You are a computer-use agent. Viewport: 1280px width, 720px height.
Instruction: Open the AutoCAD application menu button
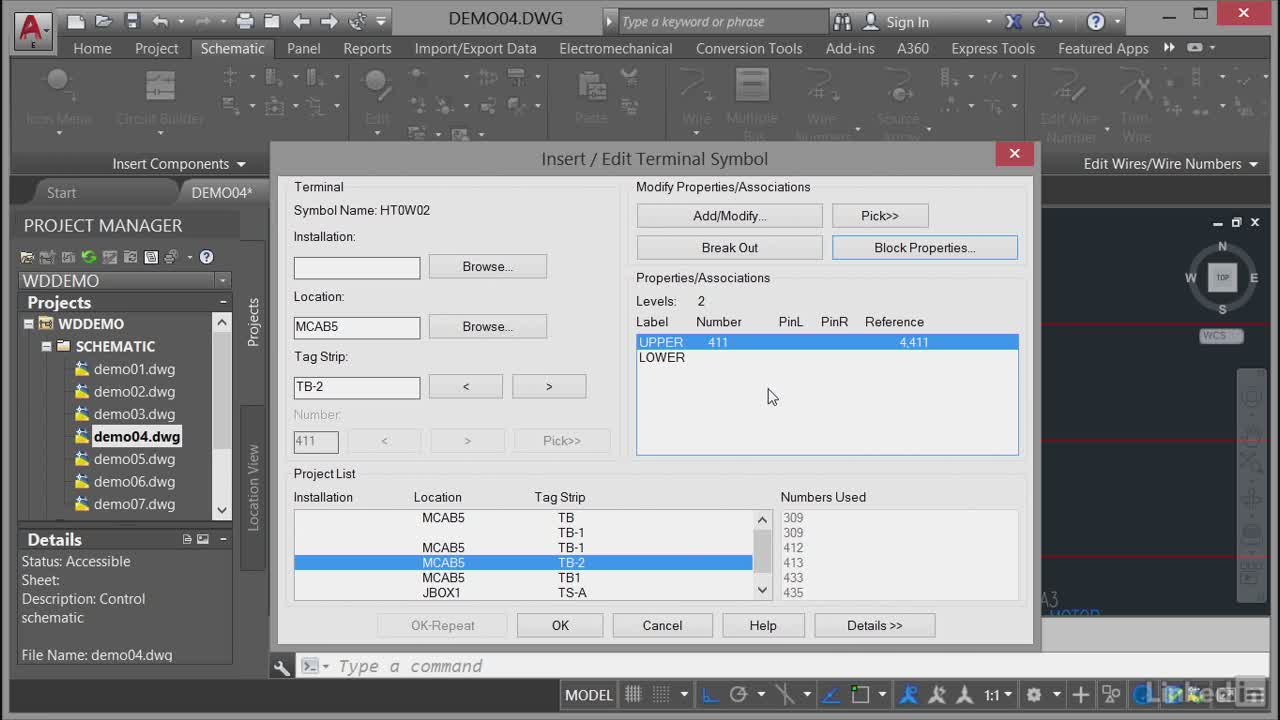pyautogui.click(x=33, y=30)
